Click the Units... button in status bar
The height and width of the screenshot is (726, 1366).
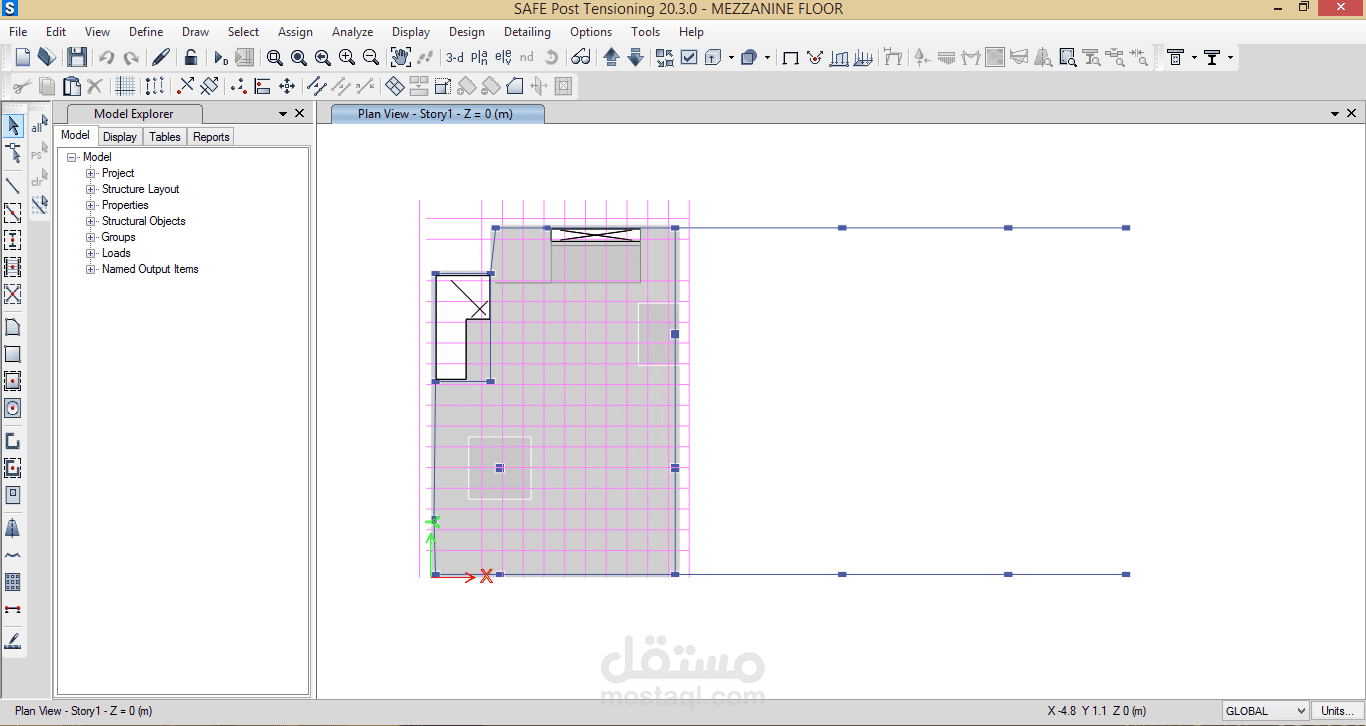pyautogui.click(x=1337, y=711)
